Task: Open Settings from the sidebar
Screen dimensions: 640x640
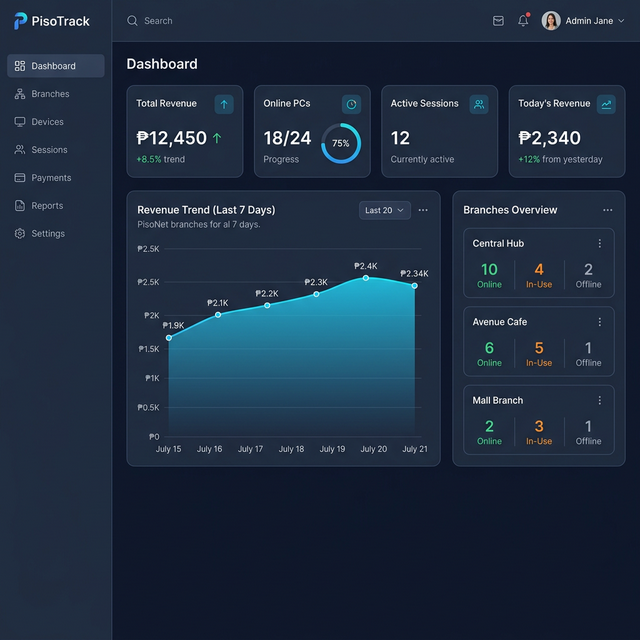Action: 48,234
